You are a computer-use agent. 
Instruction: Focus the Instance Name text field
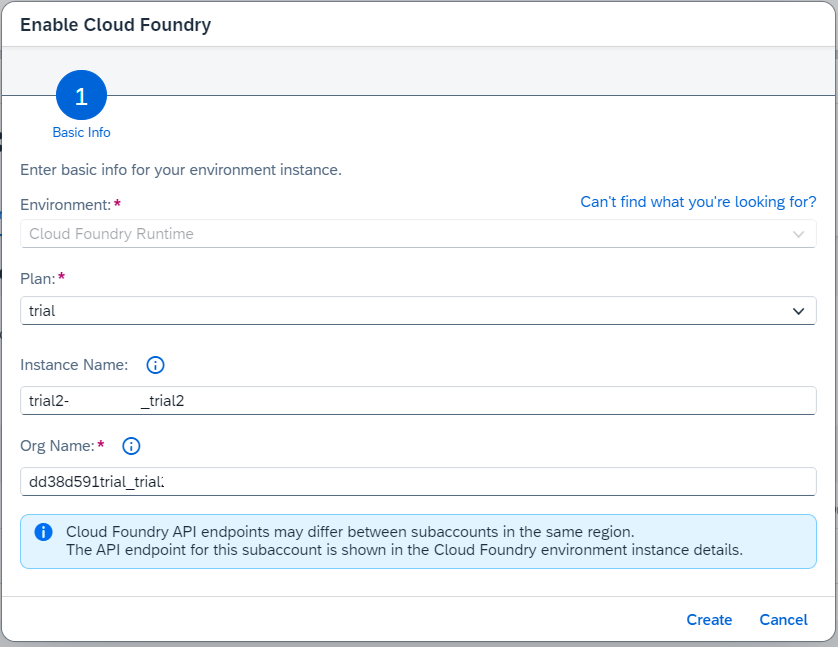418,401
